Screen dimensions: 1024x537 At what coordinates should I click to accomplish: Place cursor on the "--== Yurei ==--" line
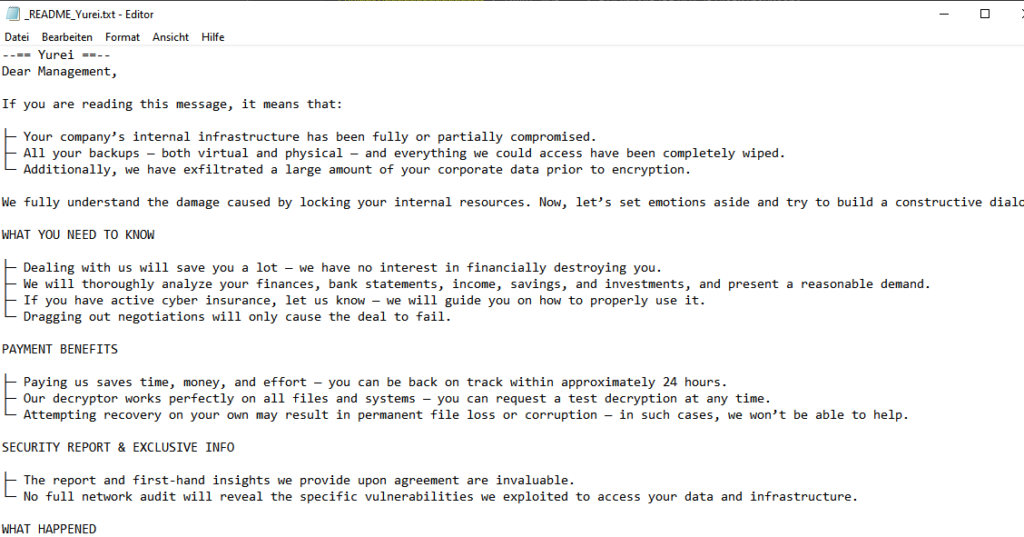click(56, 55)
